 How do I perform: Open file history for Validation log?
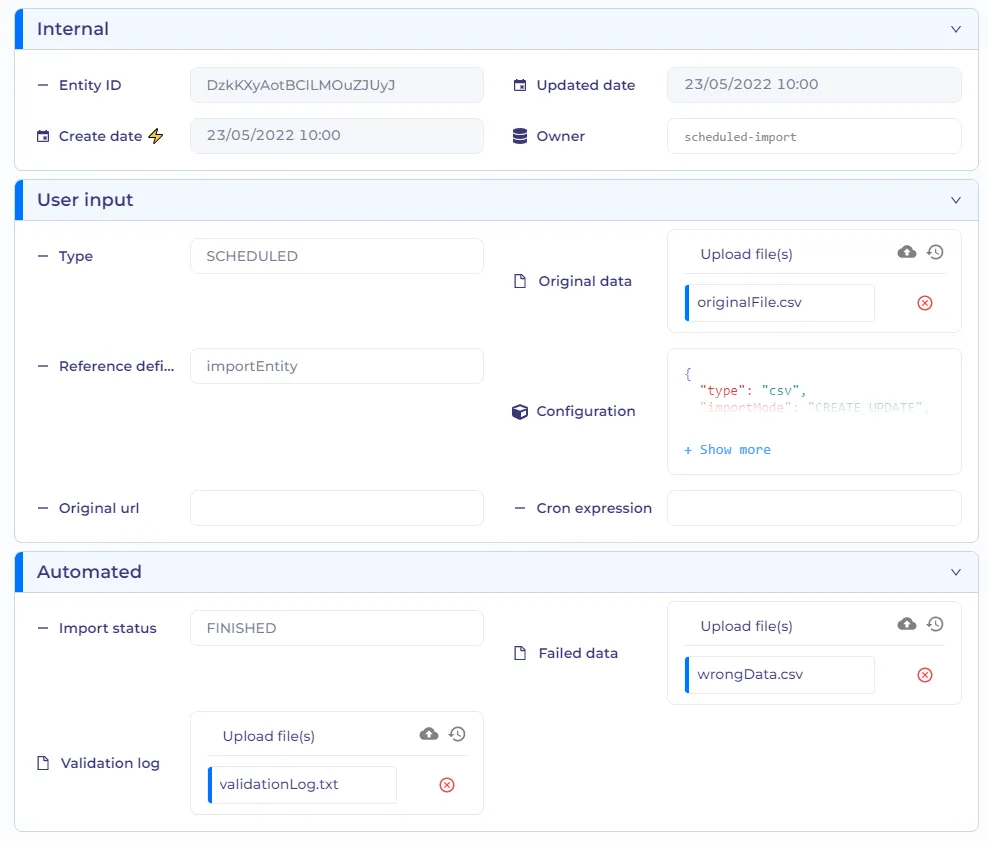coord(457,735)
